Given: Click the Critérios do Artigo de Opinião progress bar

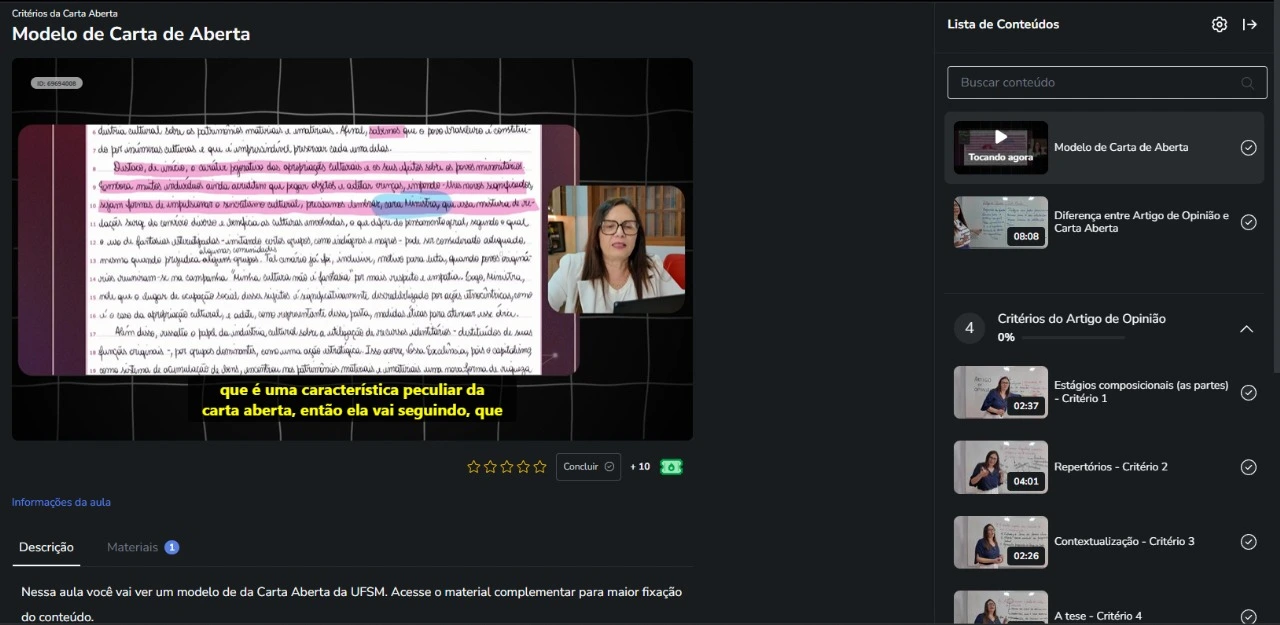Looking at the screenshot, I should (x=1072, y=338).
